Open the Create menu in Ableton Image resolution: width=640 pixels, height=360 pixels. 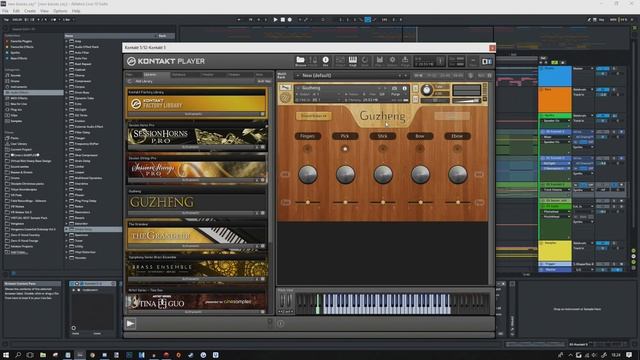point(30,11)
